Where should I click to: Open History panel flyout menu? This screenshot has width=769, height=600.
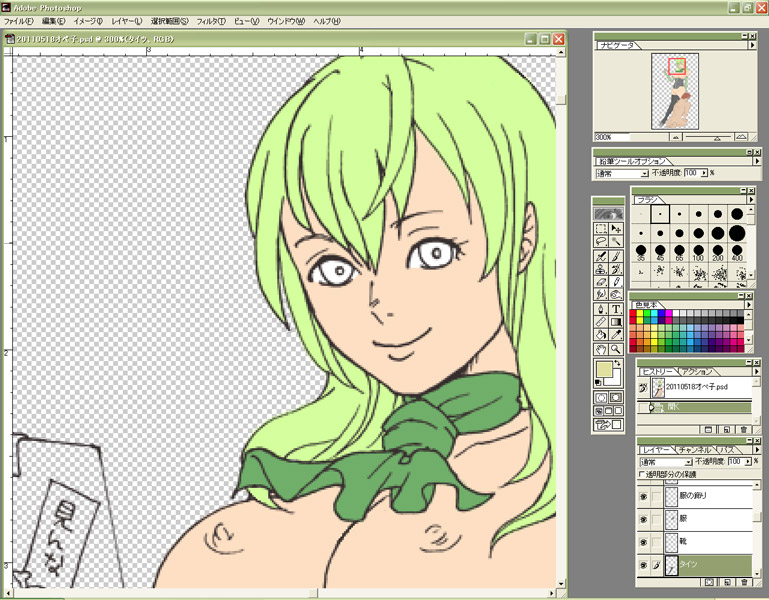tap(756, 371)
